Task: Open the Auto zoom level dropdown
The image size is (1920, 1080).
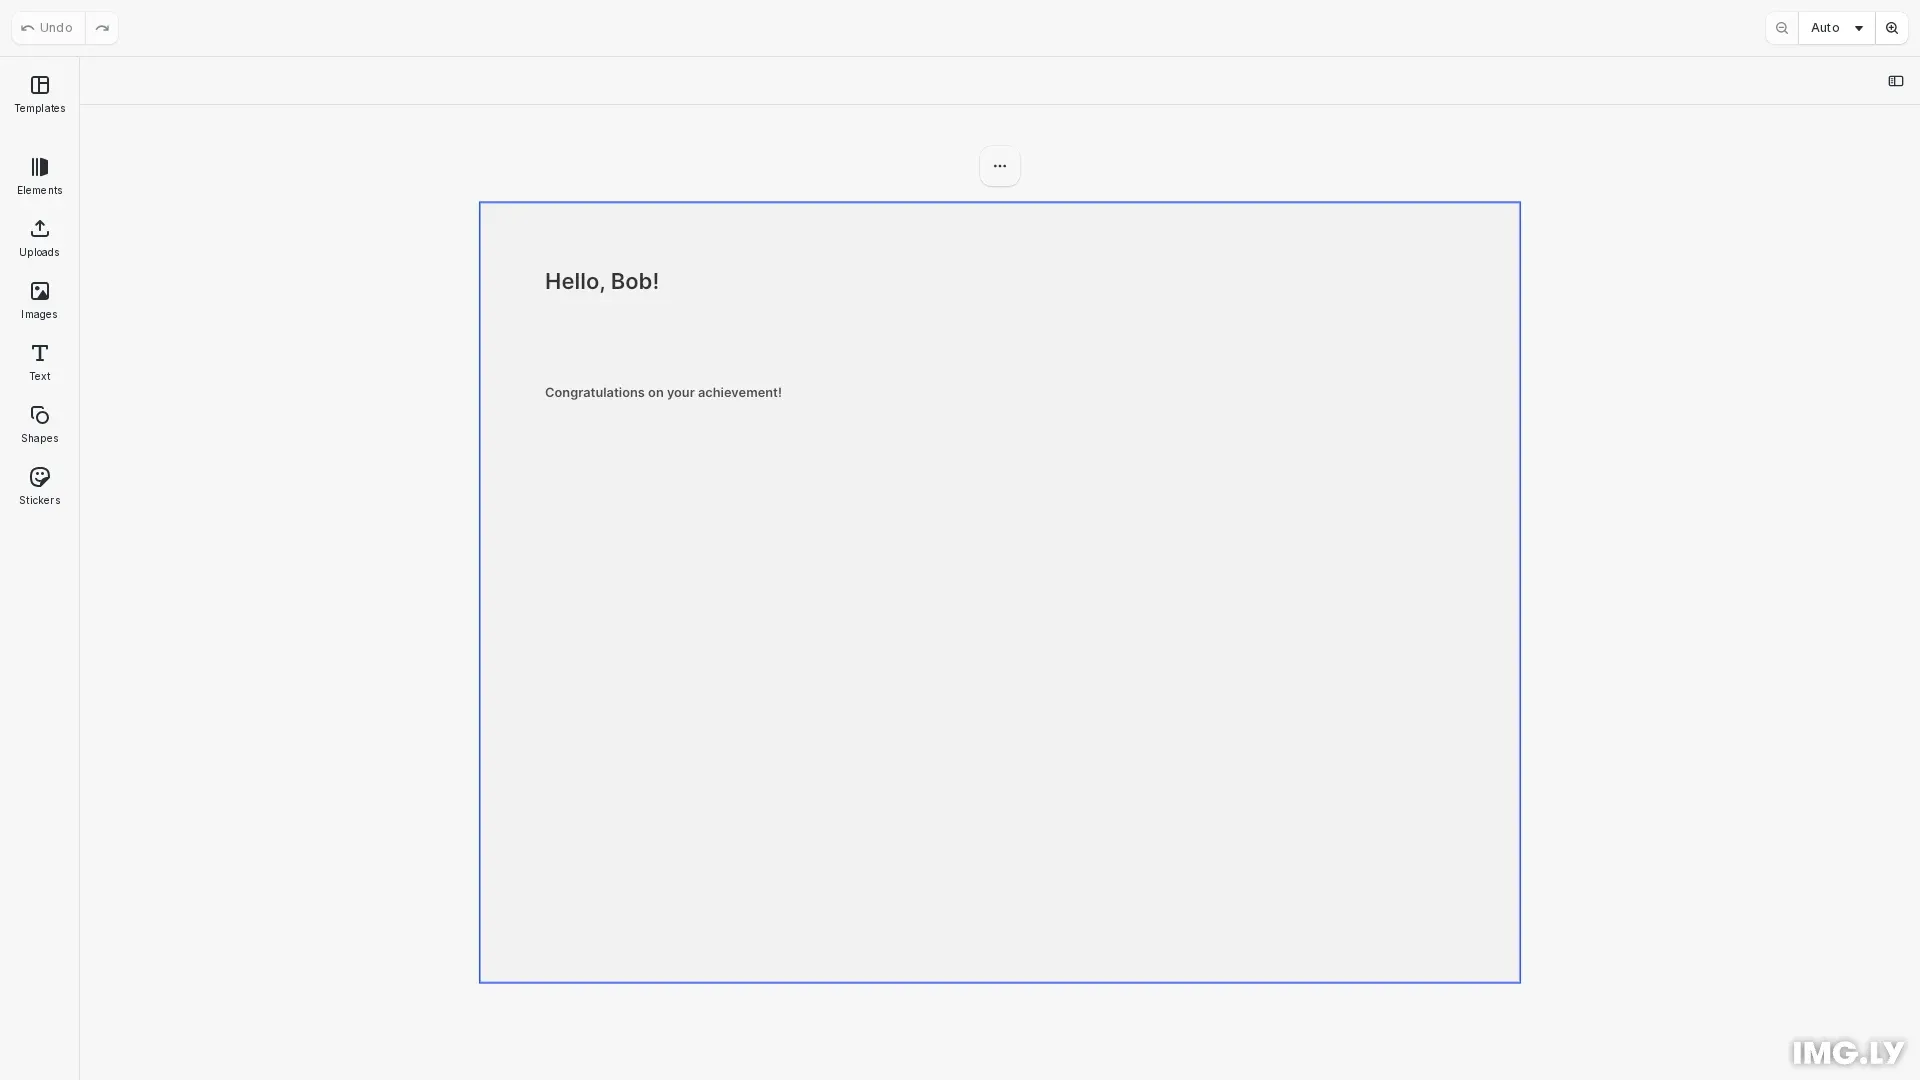Action: pos(1826,27)
